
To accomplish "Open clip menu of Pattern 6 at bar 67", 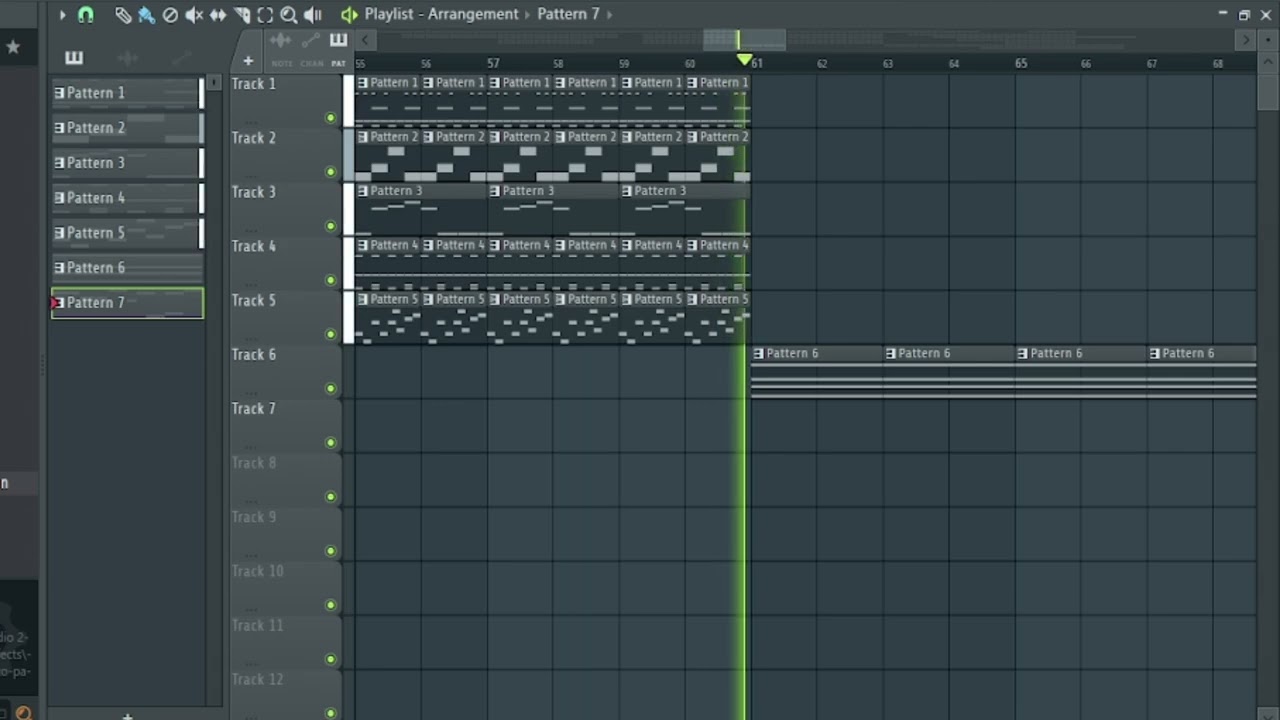I will [x=1154, y=353].
